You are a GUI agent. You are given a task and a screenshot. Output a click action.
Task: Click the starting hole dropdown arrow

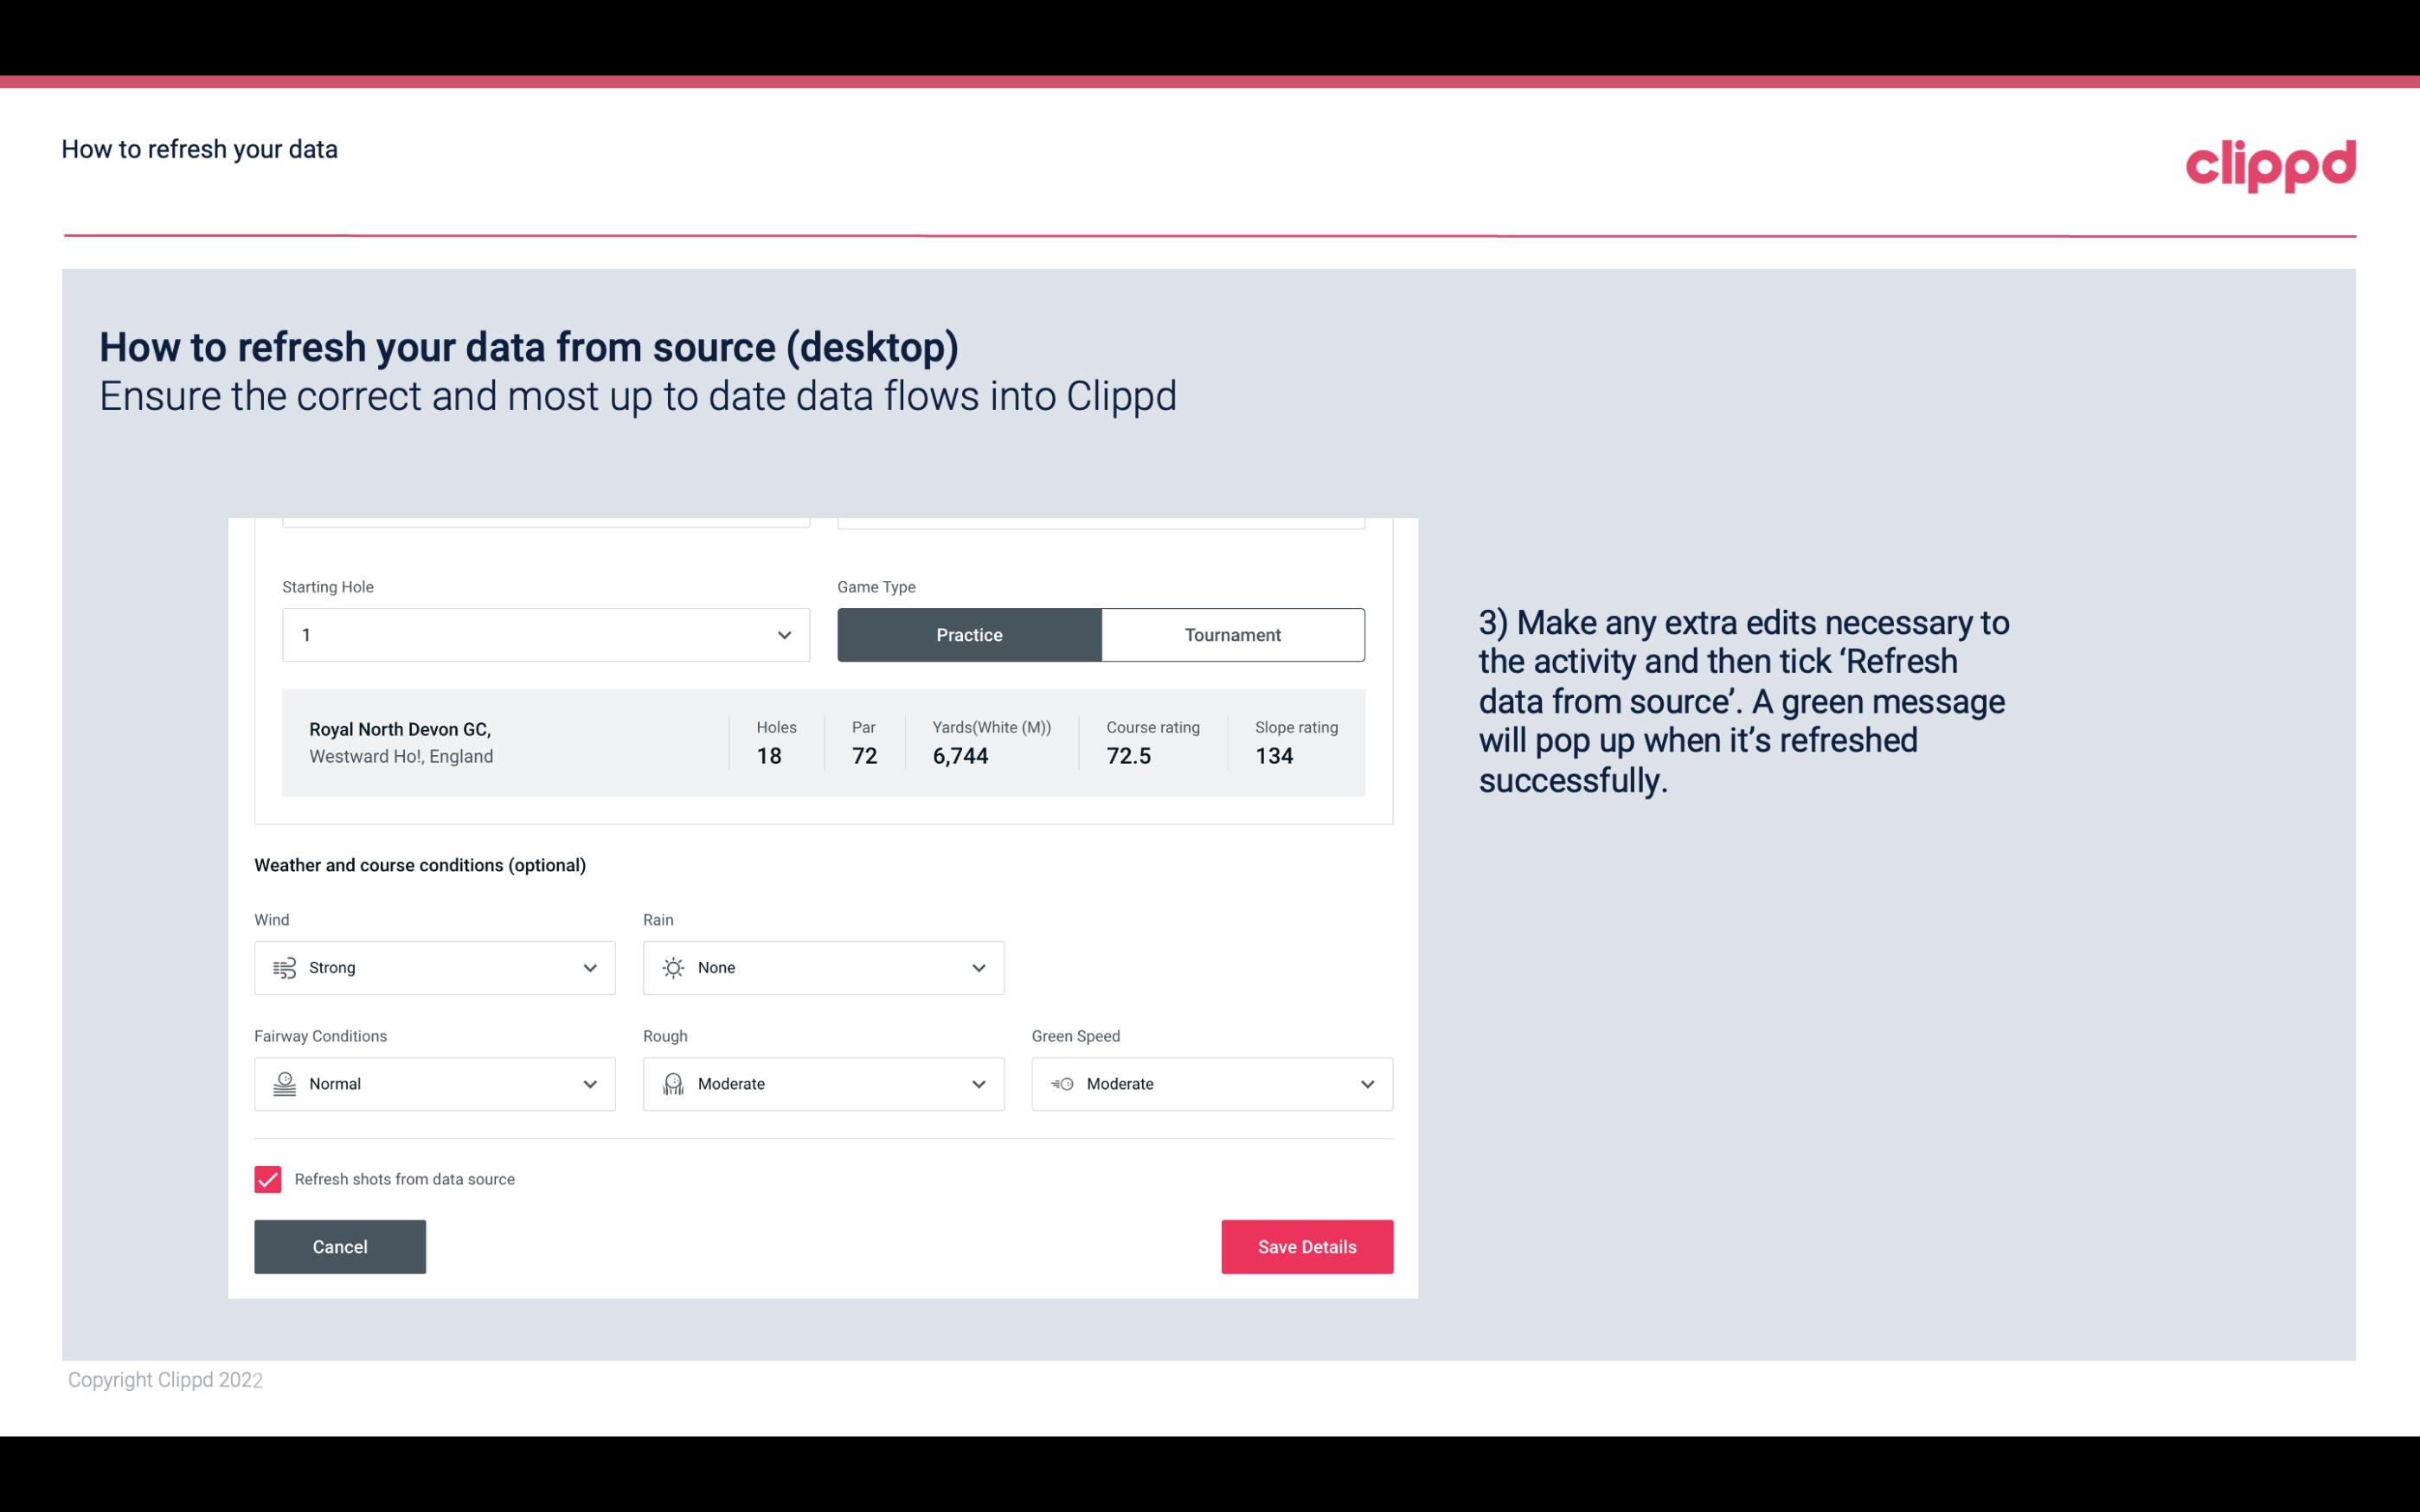pos(784,634)
